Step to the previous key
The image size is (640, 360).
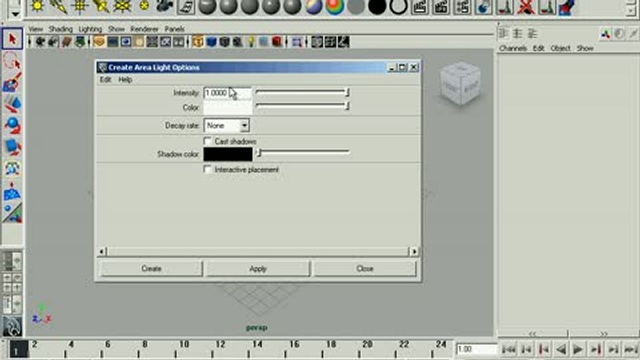[544, 349]
